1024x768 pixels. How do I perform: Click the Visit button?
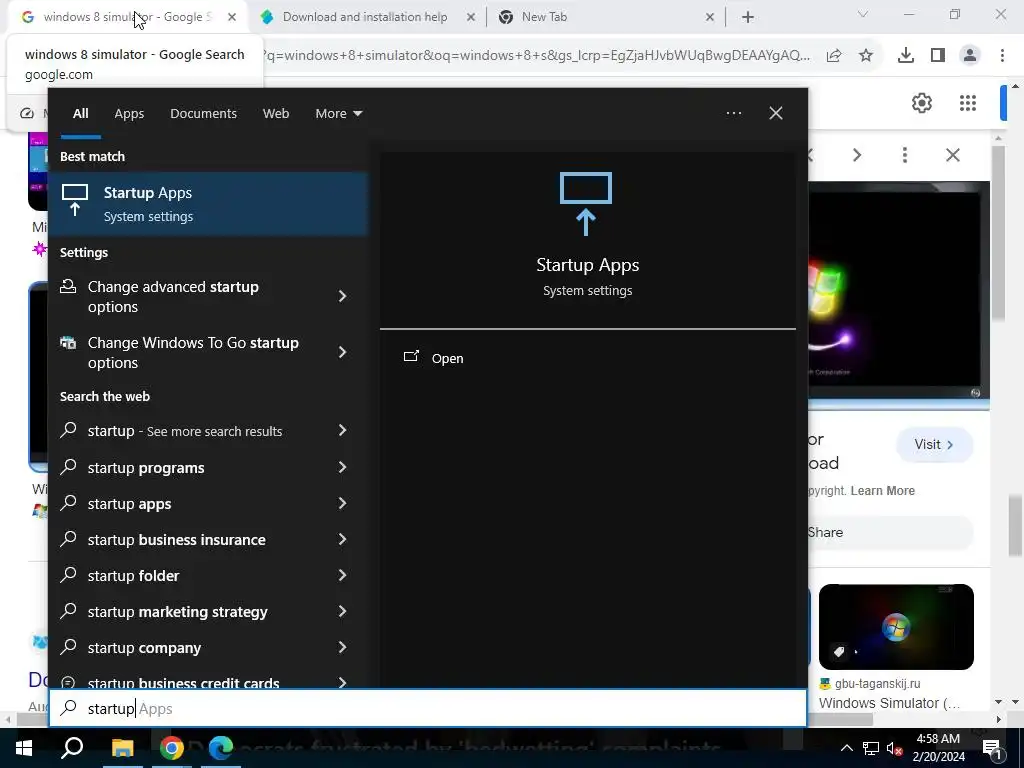pos(934,445)
